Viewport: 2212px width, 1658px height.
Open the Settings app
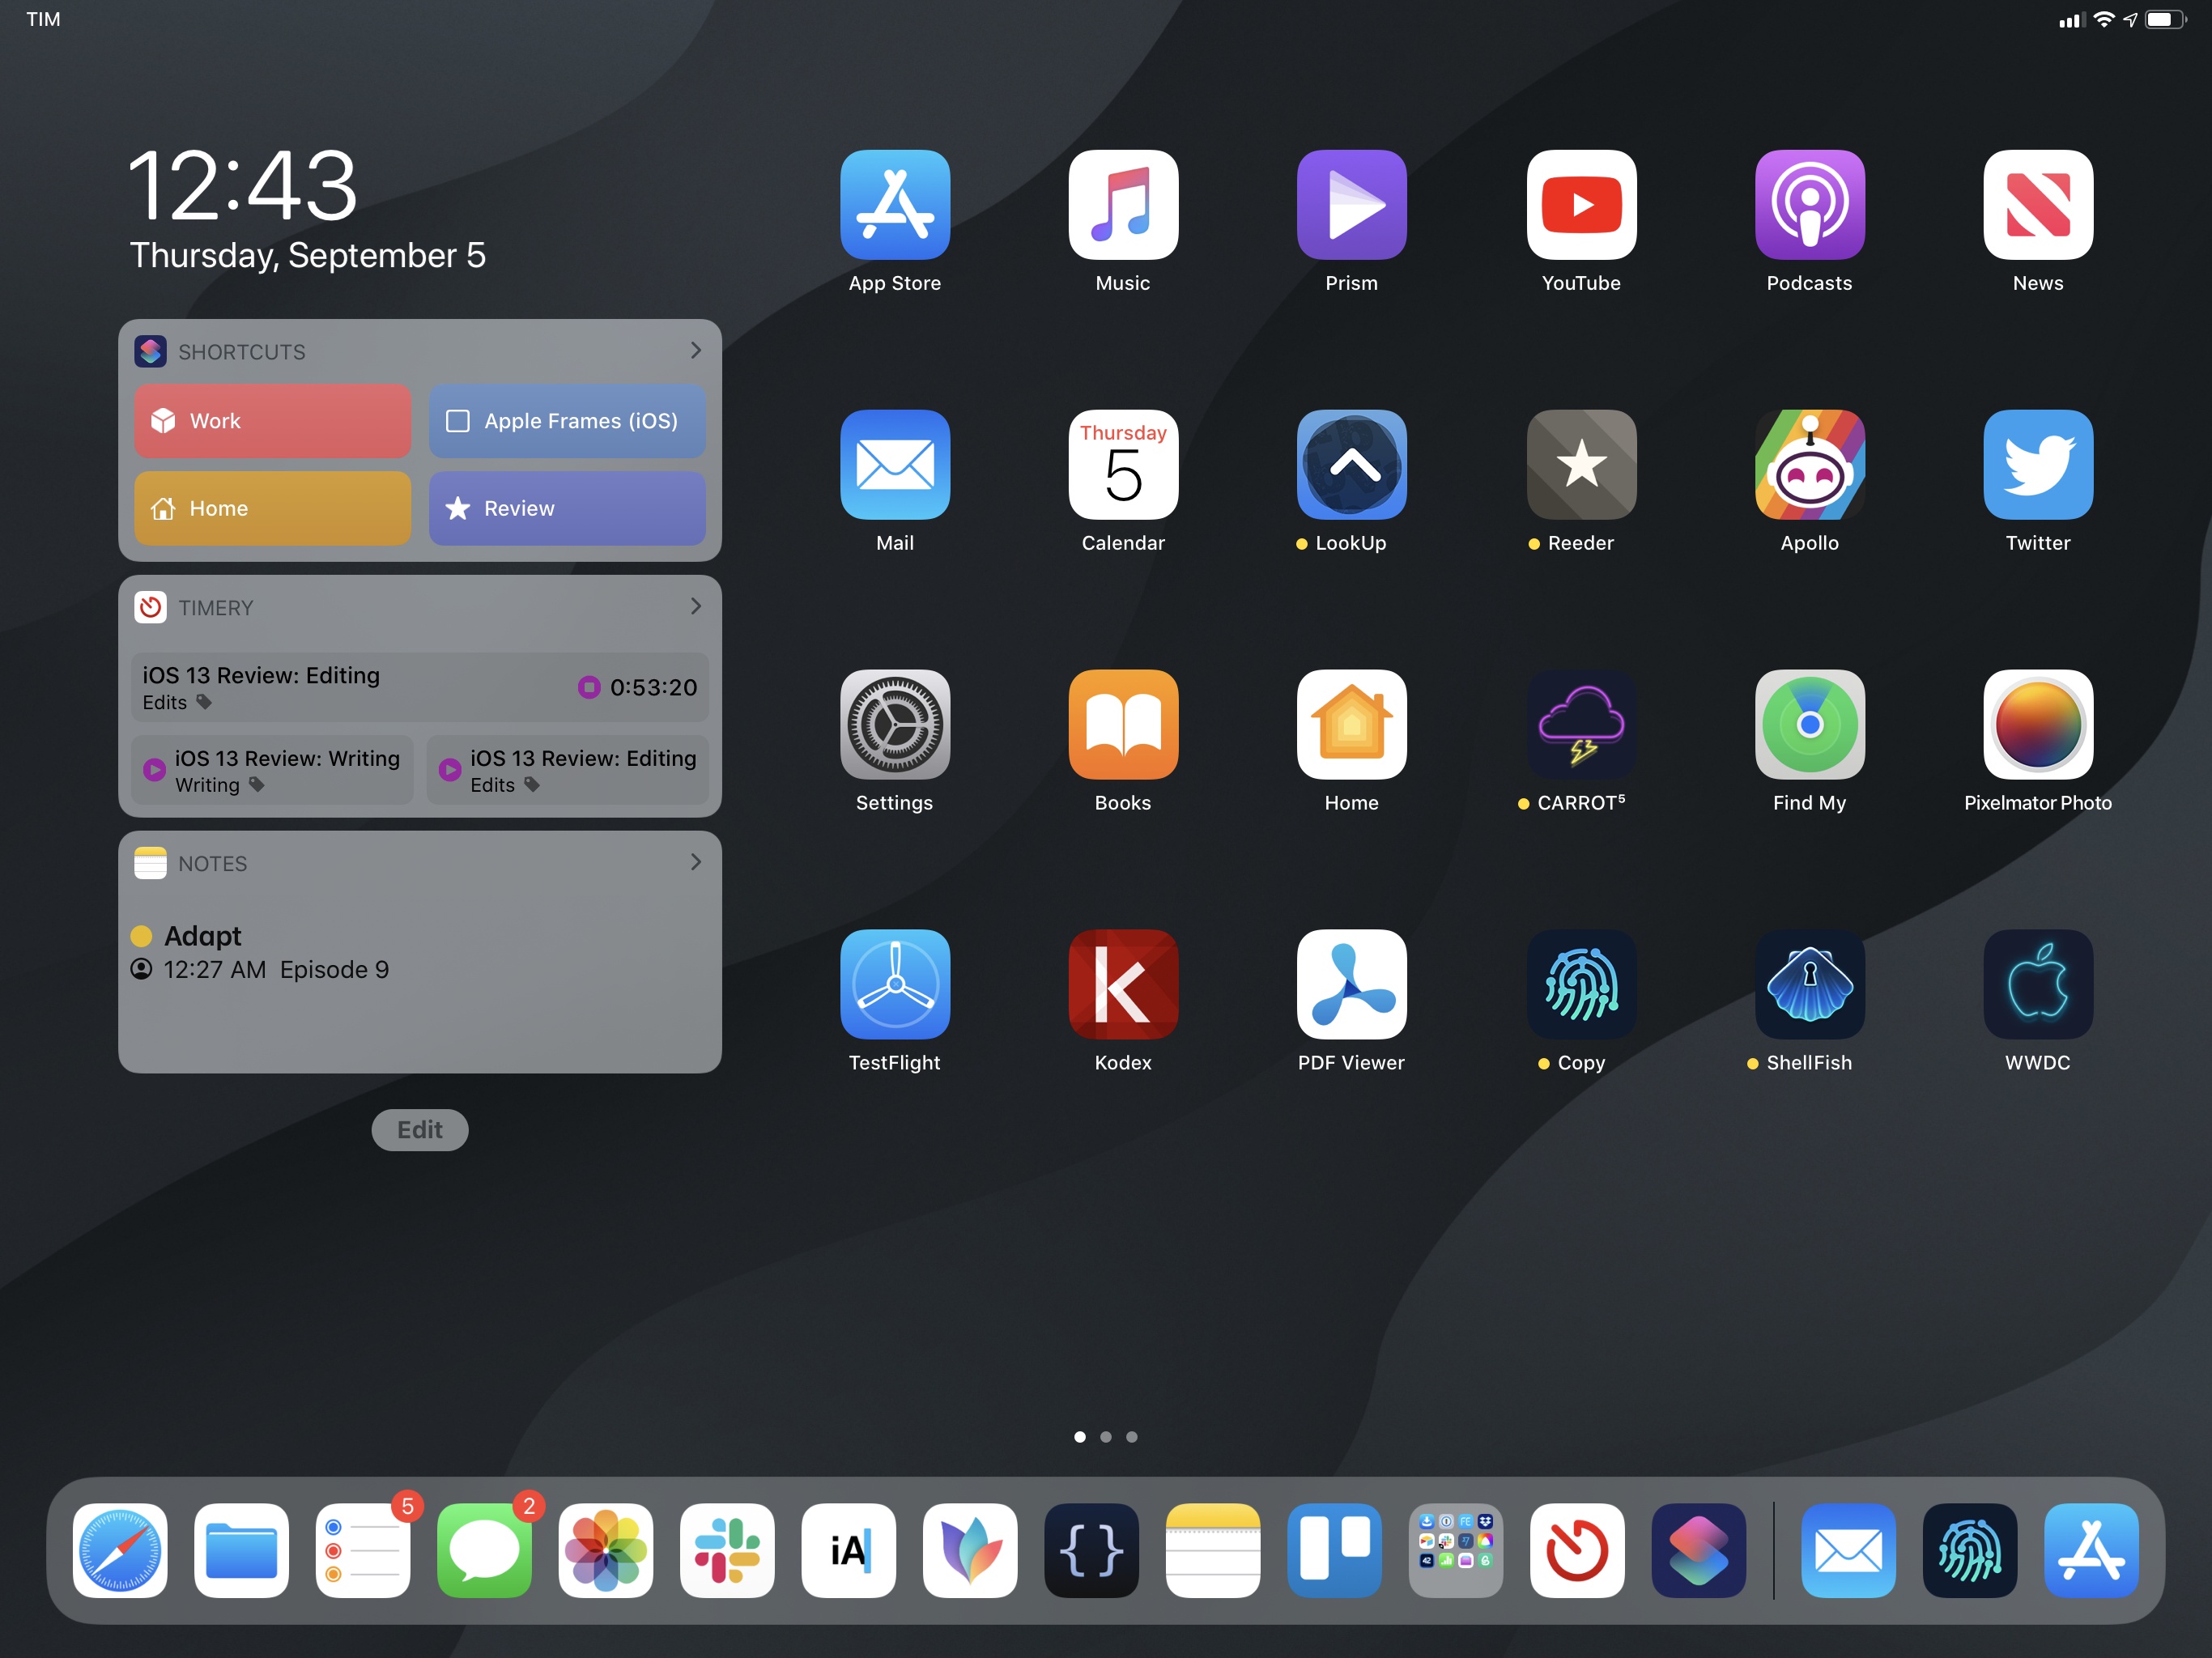coord(894,725)
